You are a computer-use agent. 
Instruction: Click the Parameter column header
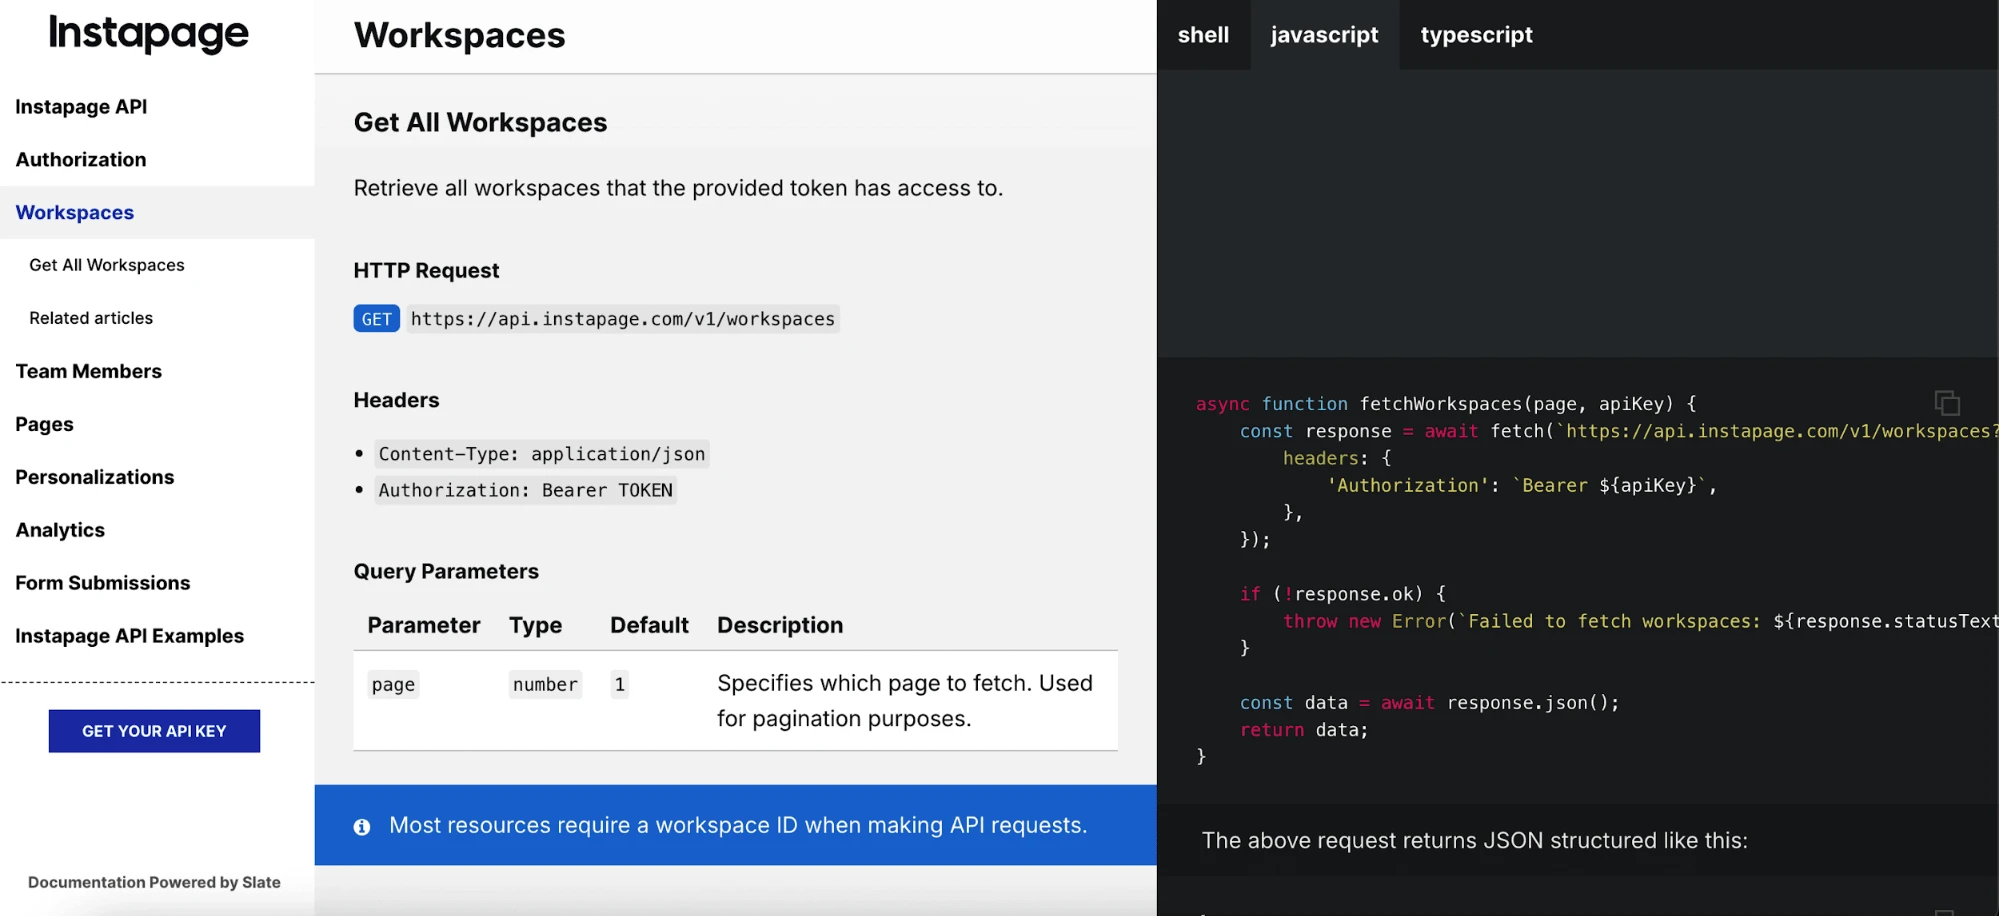point(424,626)
